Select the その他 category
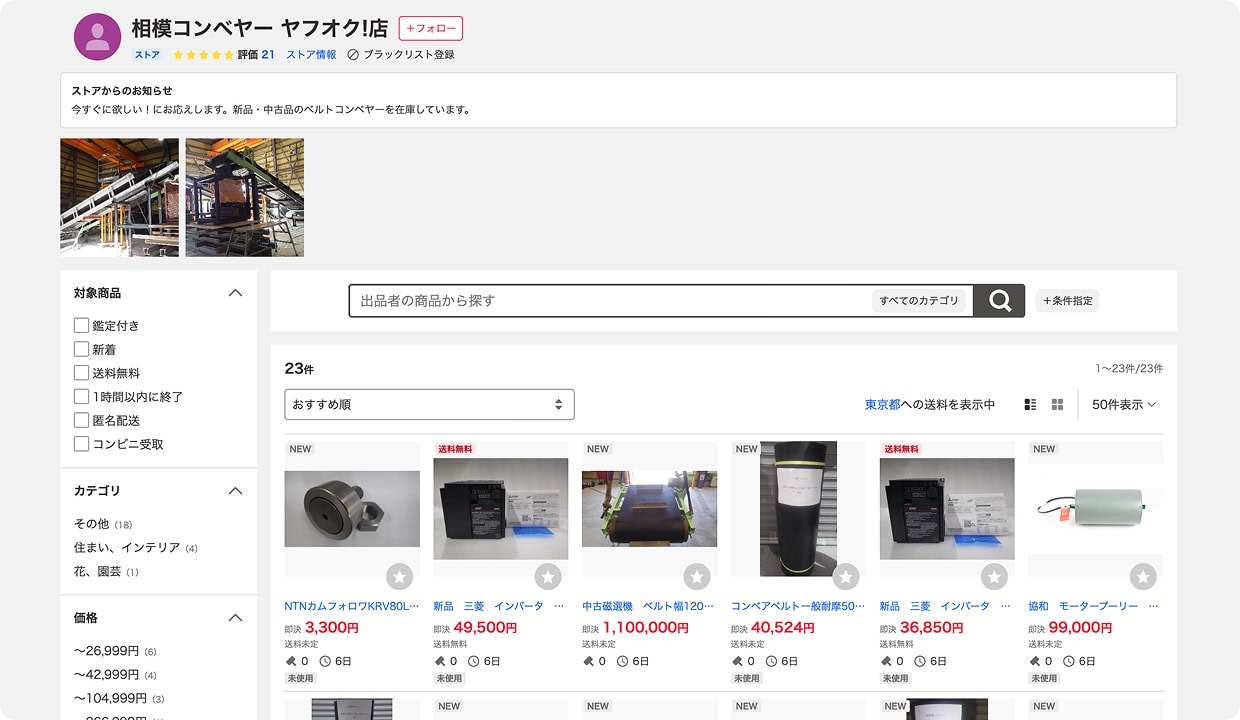The height and width of the screenshot is (720, 1240). pyautogui.click(x=91, y=524)
